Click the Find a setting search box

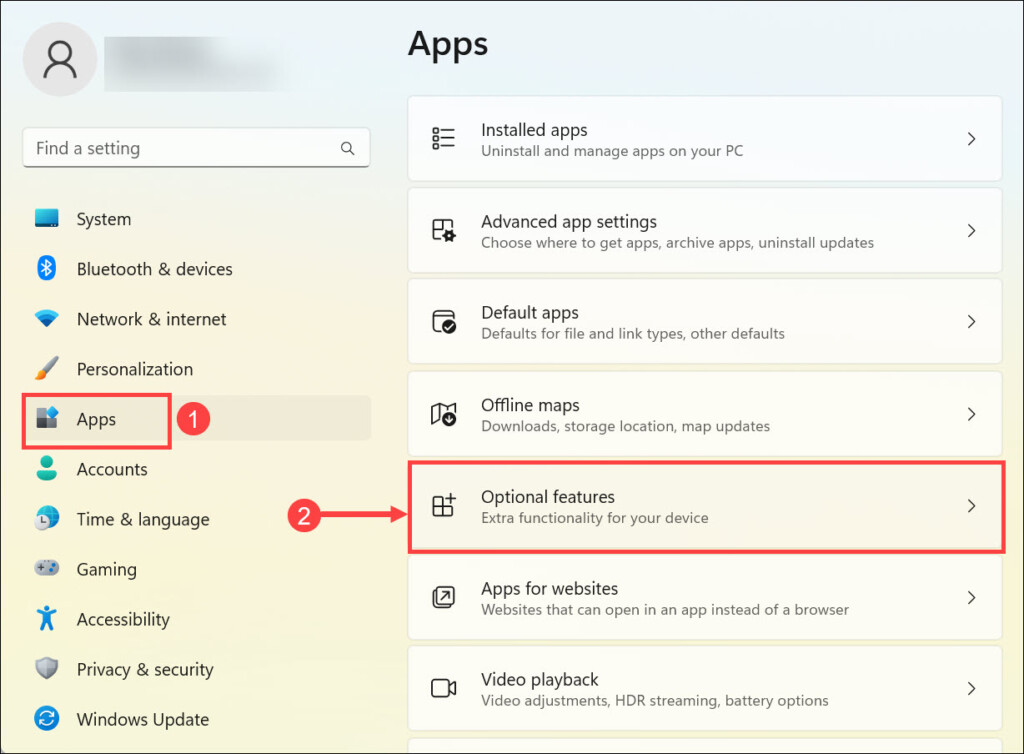[180, 148]
